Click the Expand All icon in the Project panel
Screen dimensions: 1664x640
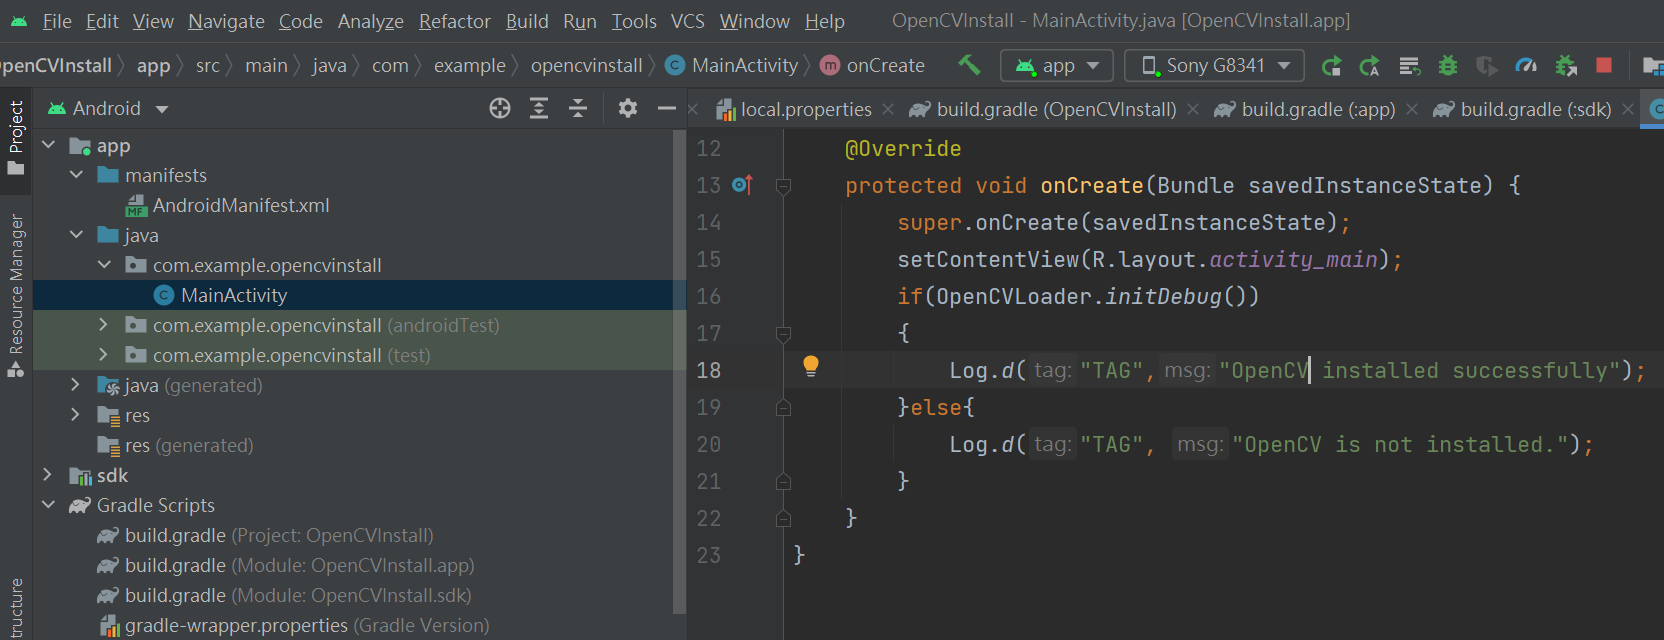coord(539,108)
